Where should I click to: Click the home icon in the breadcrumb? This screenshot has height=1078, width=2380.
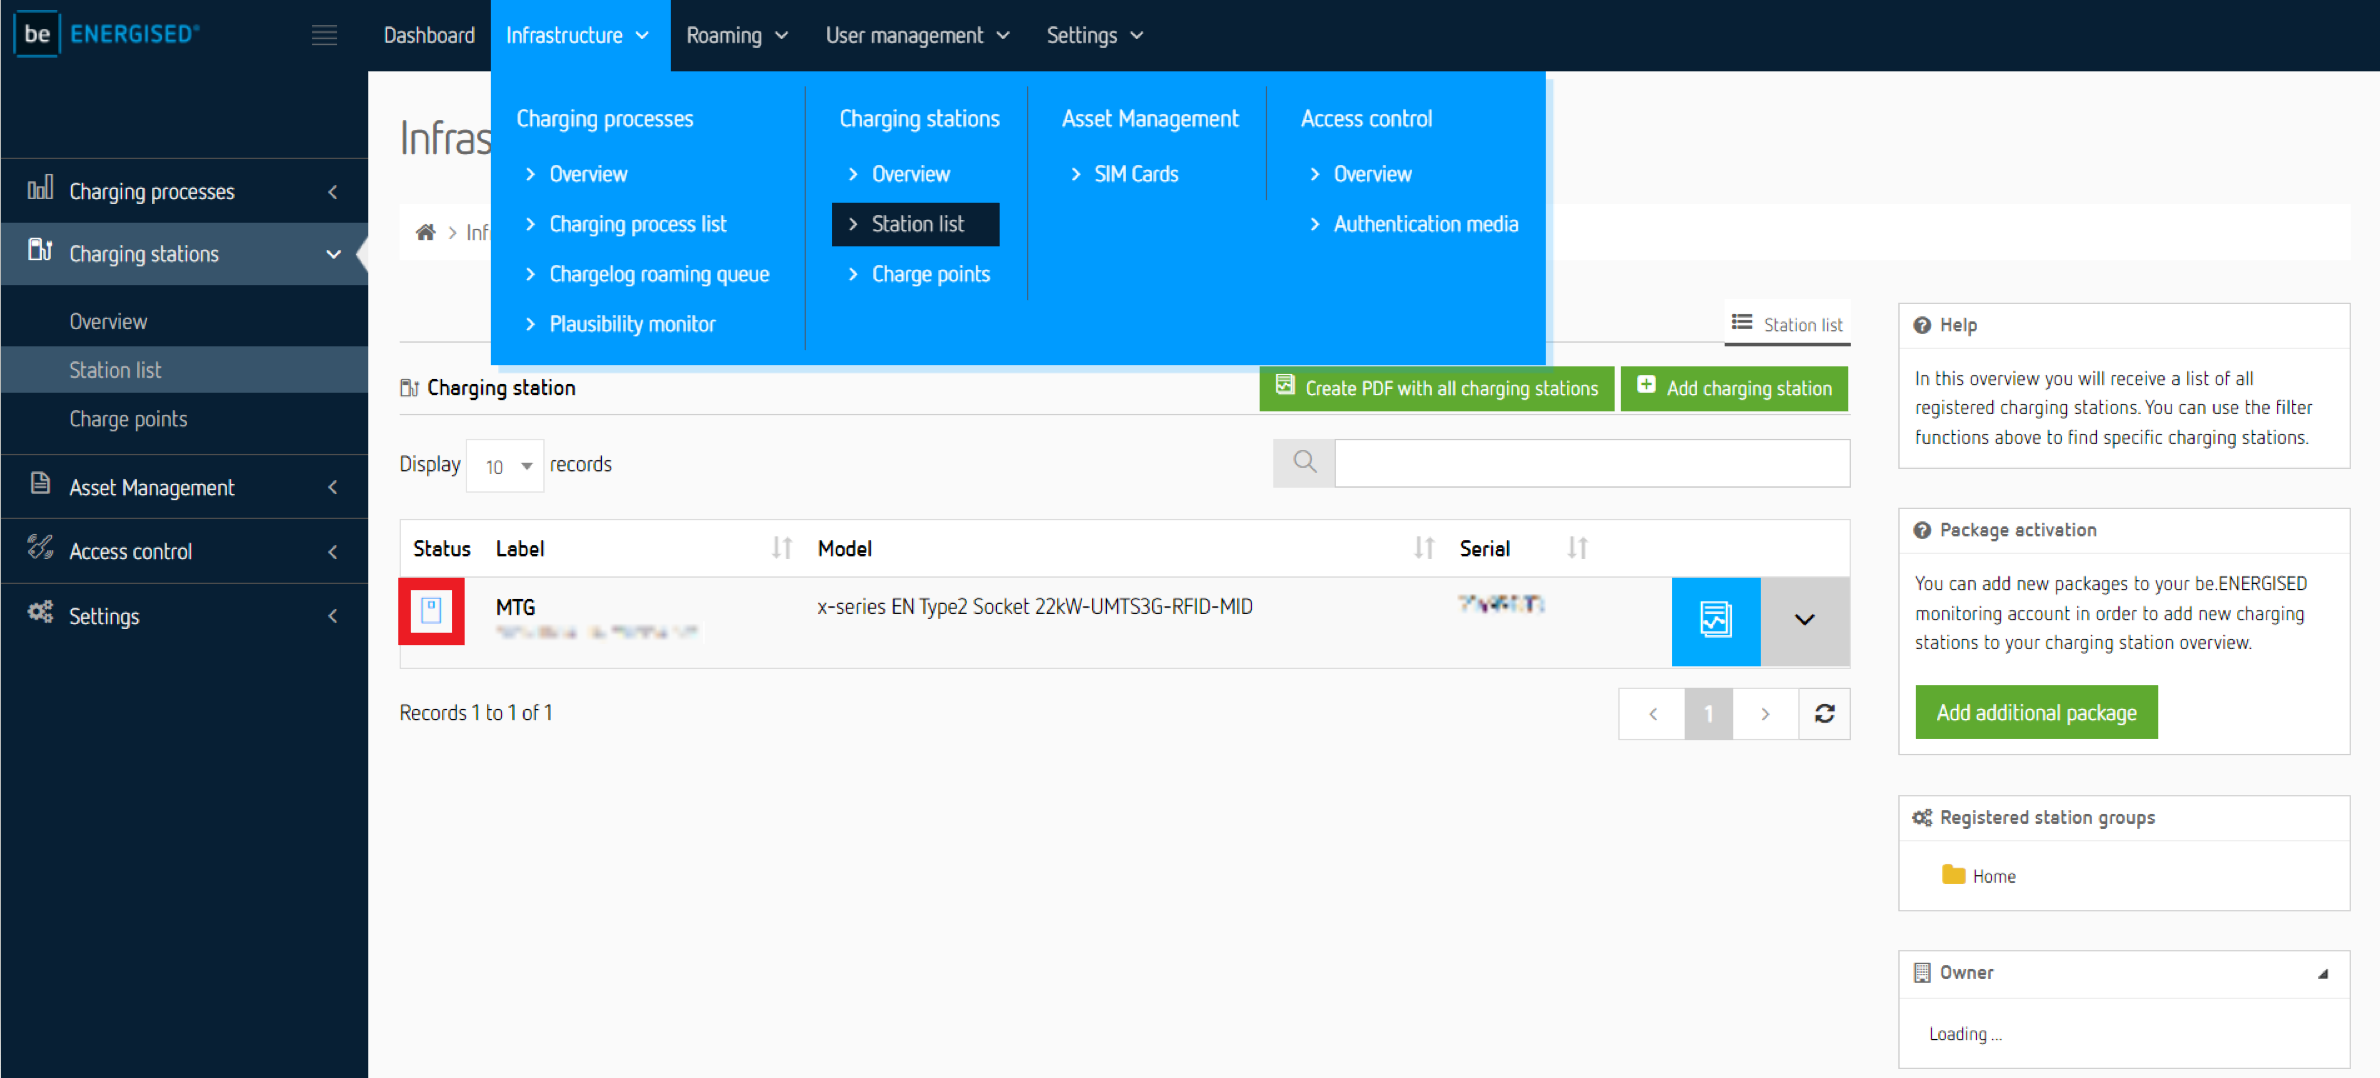point(425,232)
